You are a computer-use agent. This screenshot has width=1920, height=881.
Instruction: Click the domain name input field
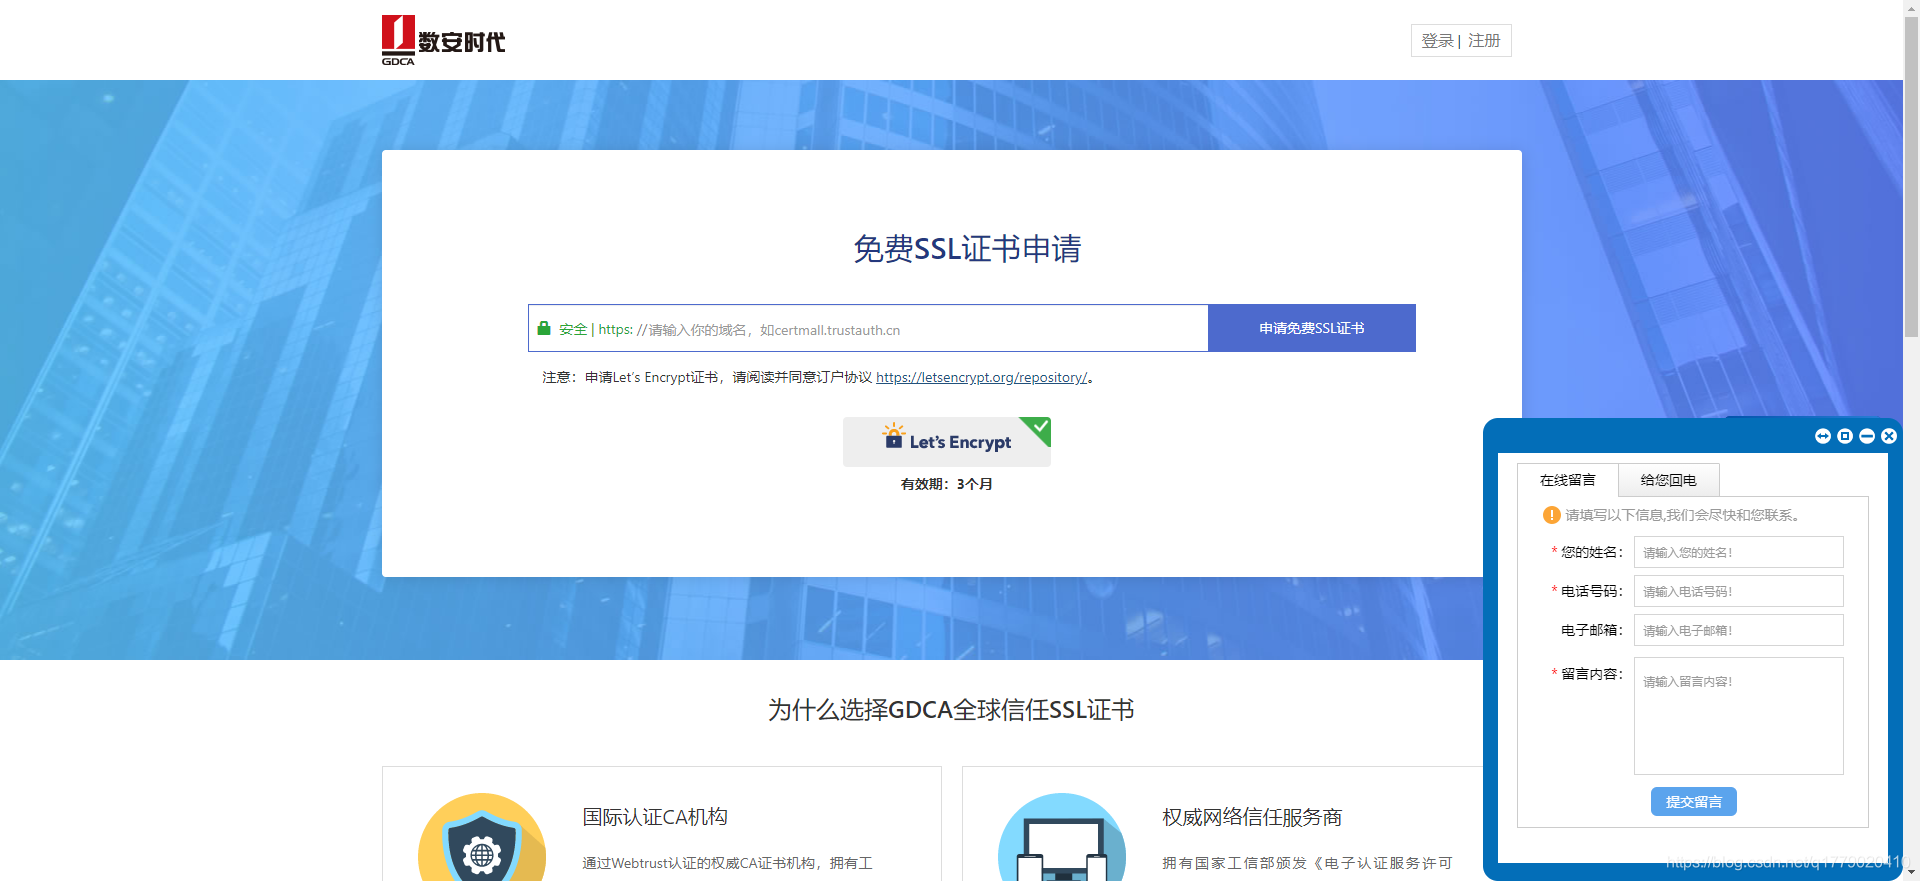[868, 328]
